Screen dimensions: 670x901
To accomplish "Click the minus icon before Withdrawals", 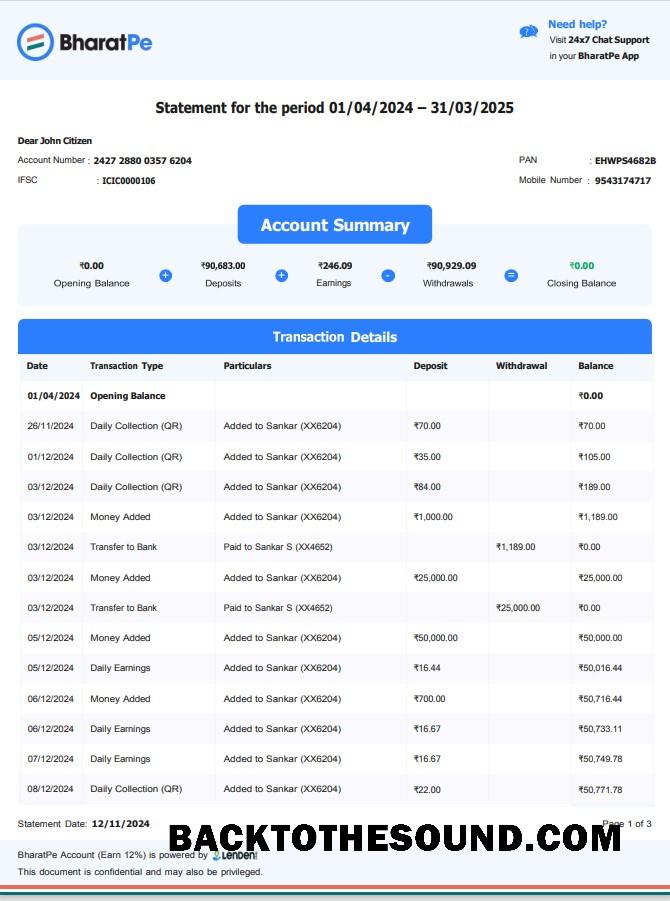I will tap(388, 276).
